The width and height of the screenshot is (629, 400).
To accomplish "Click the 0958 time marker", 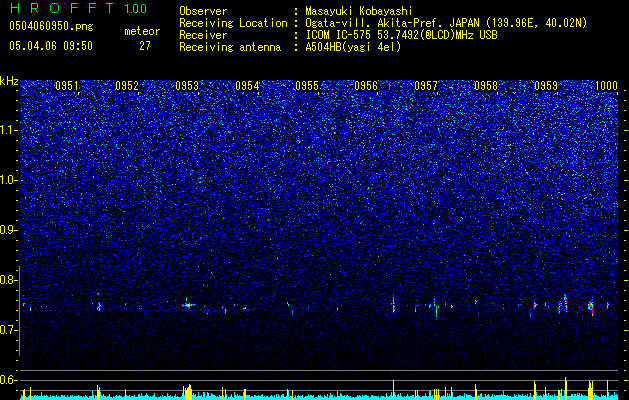I will [x=486, y=86].
